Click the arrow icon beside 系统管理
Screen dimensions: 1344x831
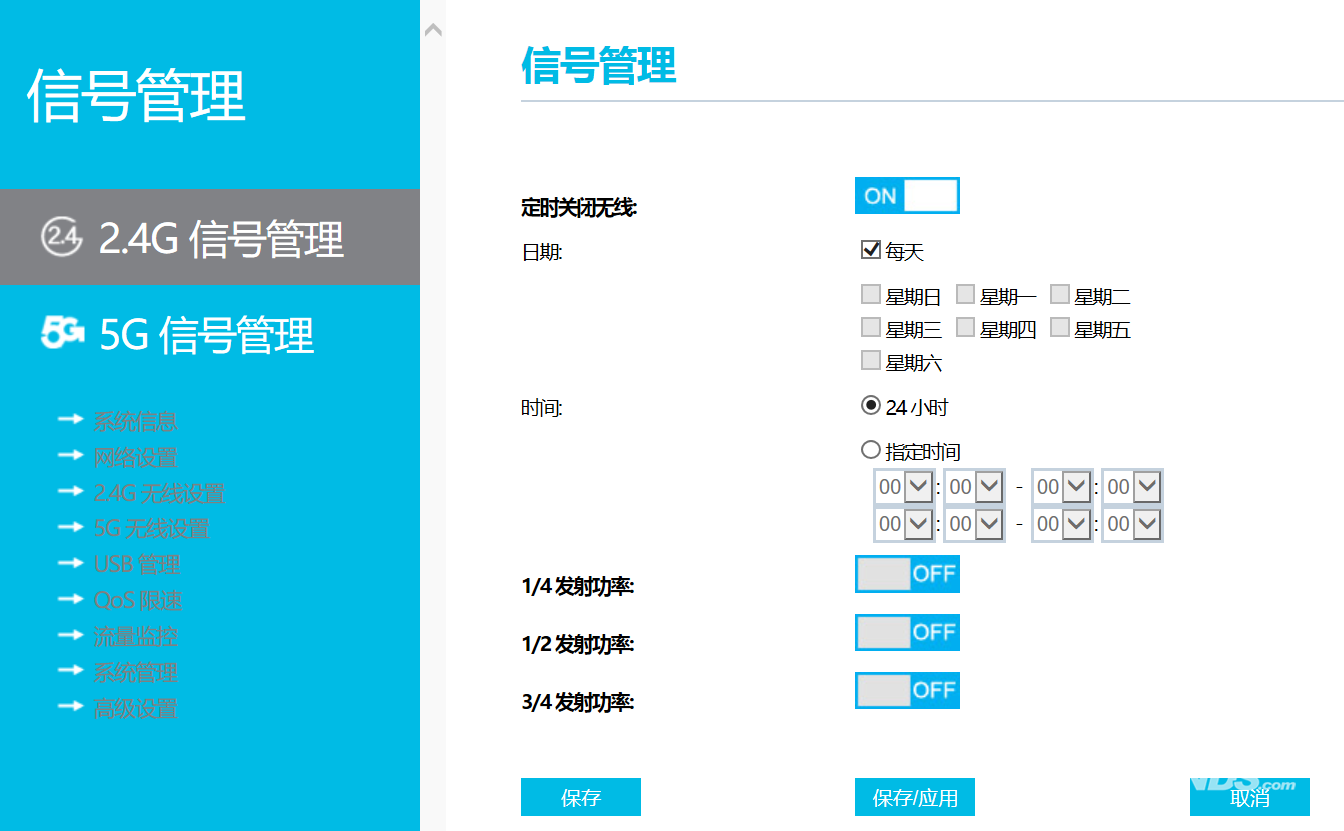(x=71, y=671)
